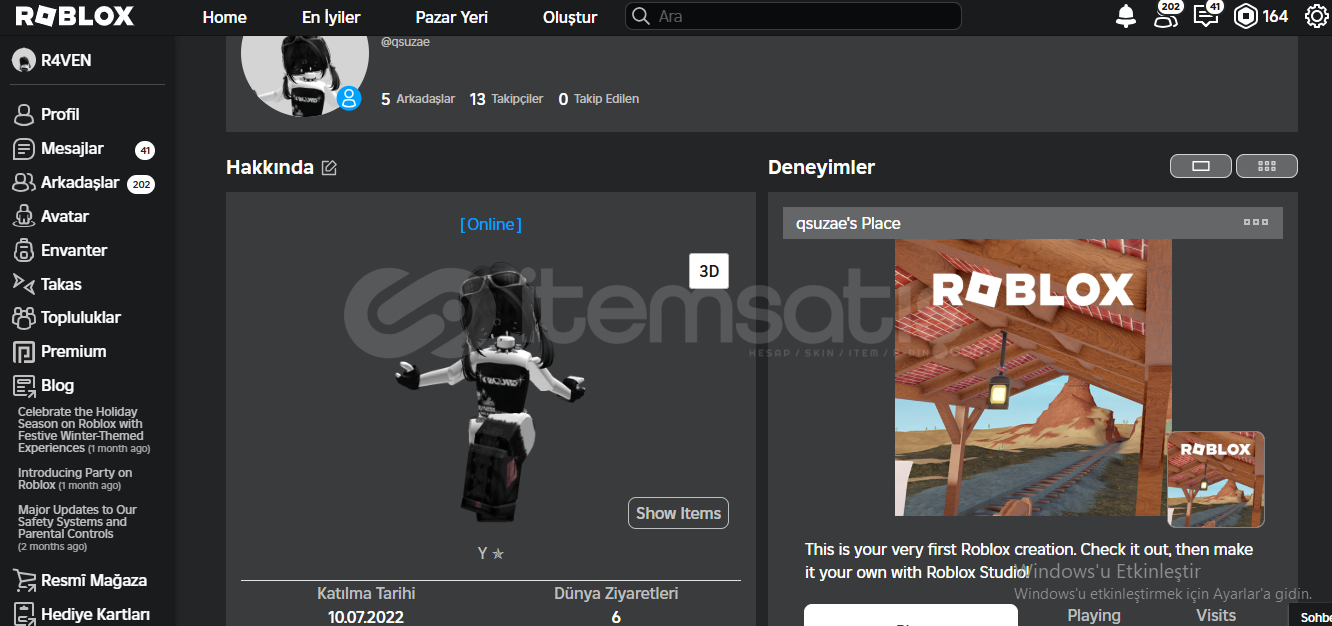Click the Dünya Ziyaretleri label
Viewport: 1332px width, 626px height.
[x=616, y=593]
